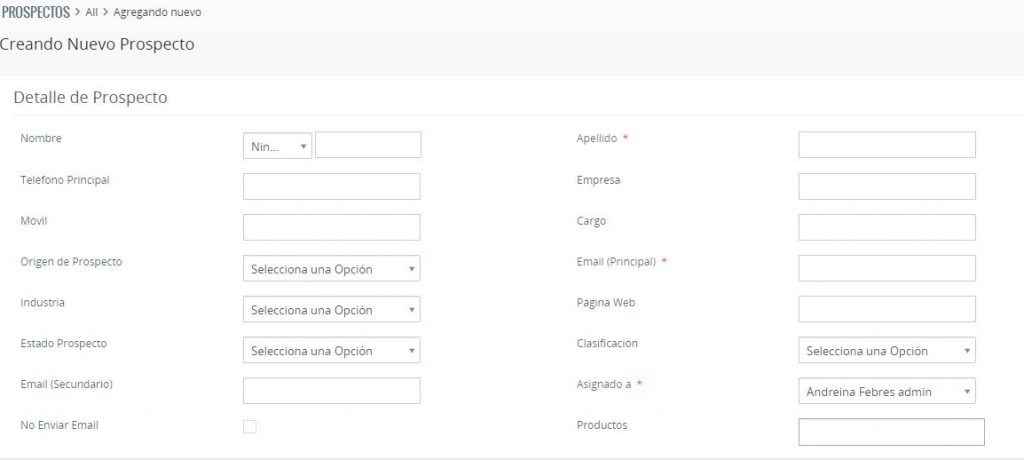Screen dimensions: 1024x460
Task: Go to PROSPECTOS in the breadcrumb
Action: 35,12
